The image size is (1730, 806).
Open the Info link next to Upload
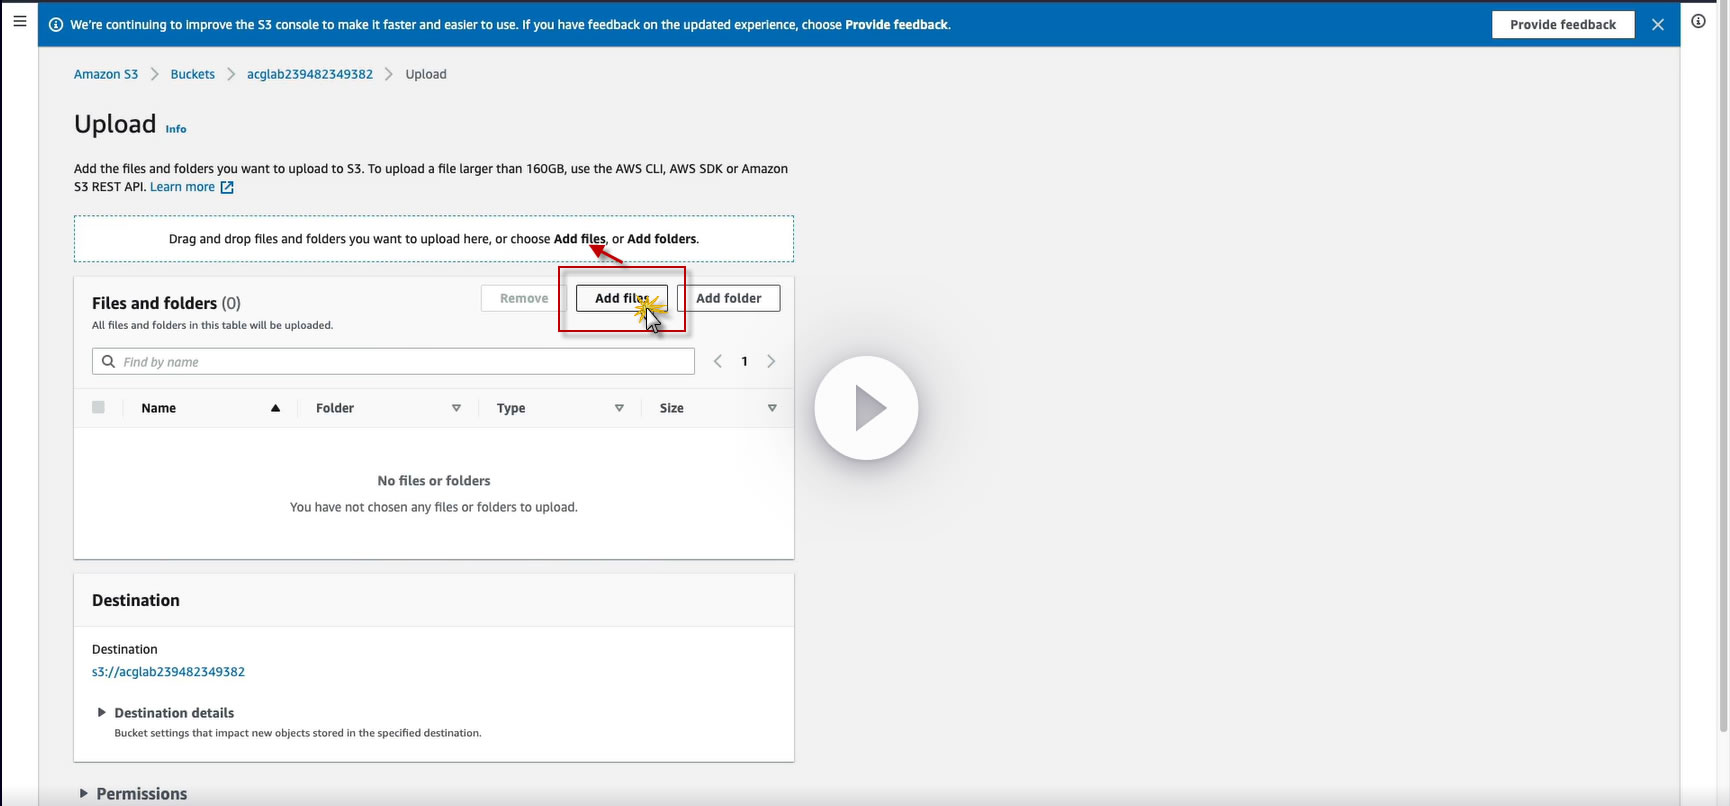[176, 129]
